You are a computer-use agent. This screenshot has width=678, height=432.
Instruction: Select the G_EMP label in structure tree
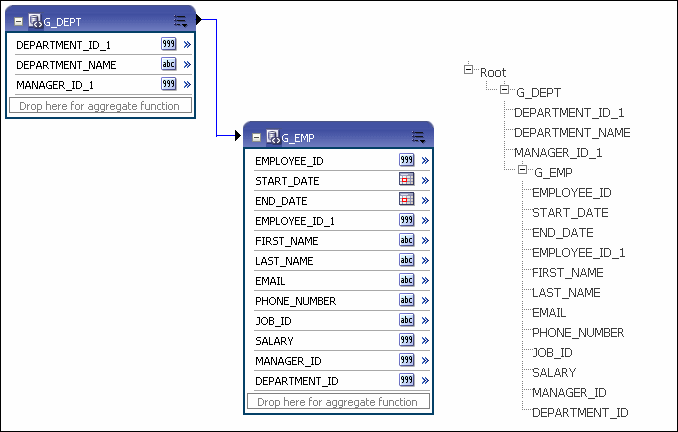pos(553,173)
